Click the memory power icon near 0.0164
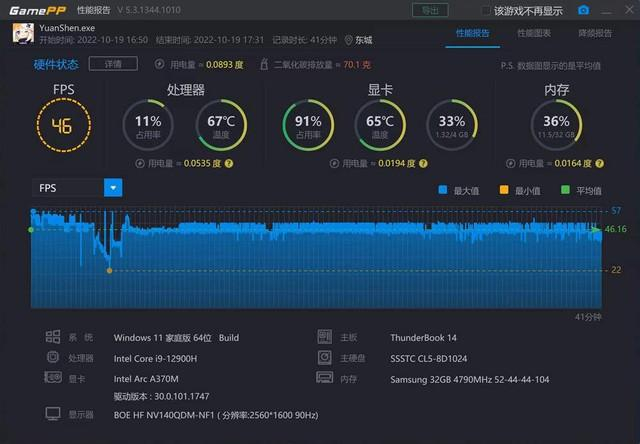The image size is (640, 444). [x=511, y=164]
